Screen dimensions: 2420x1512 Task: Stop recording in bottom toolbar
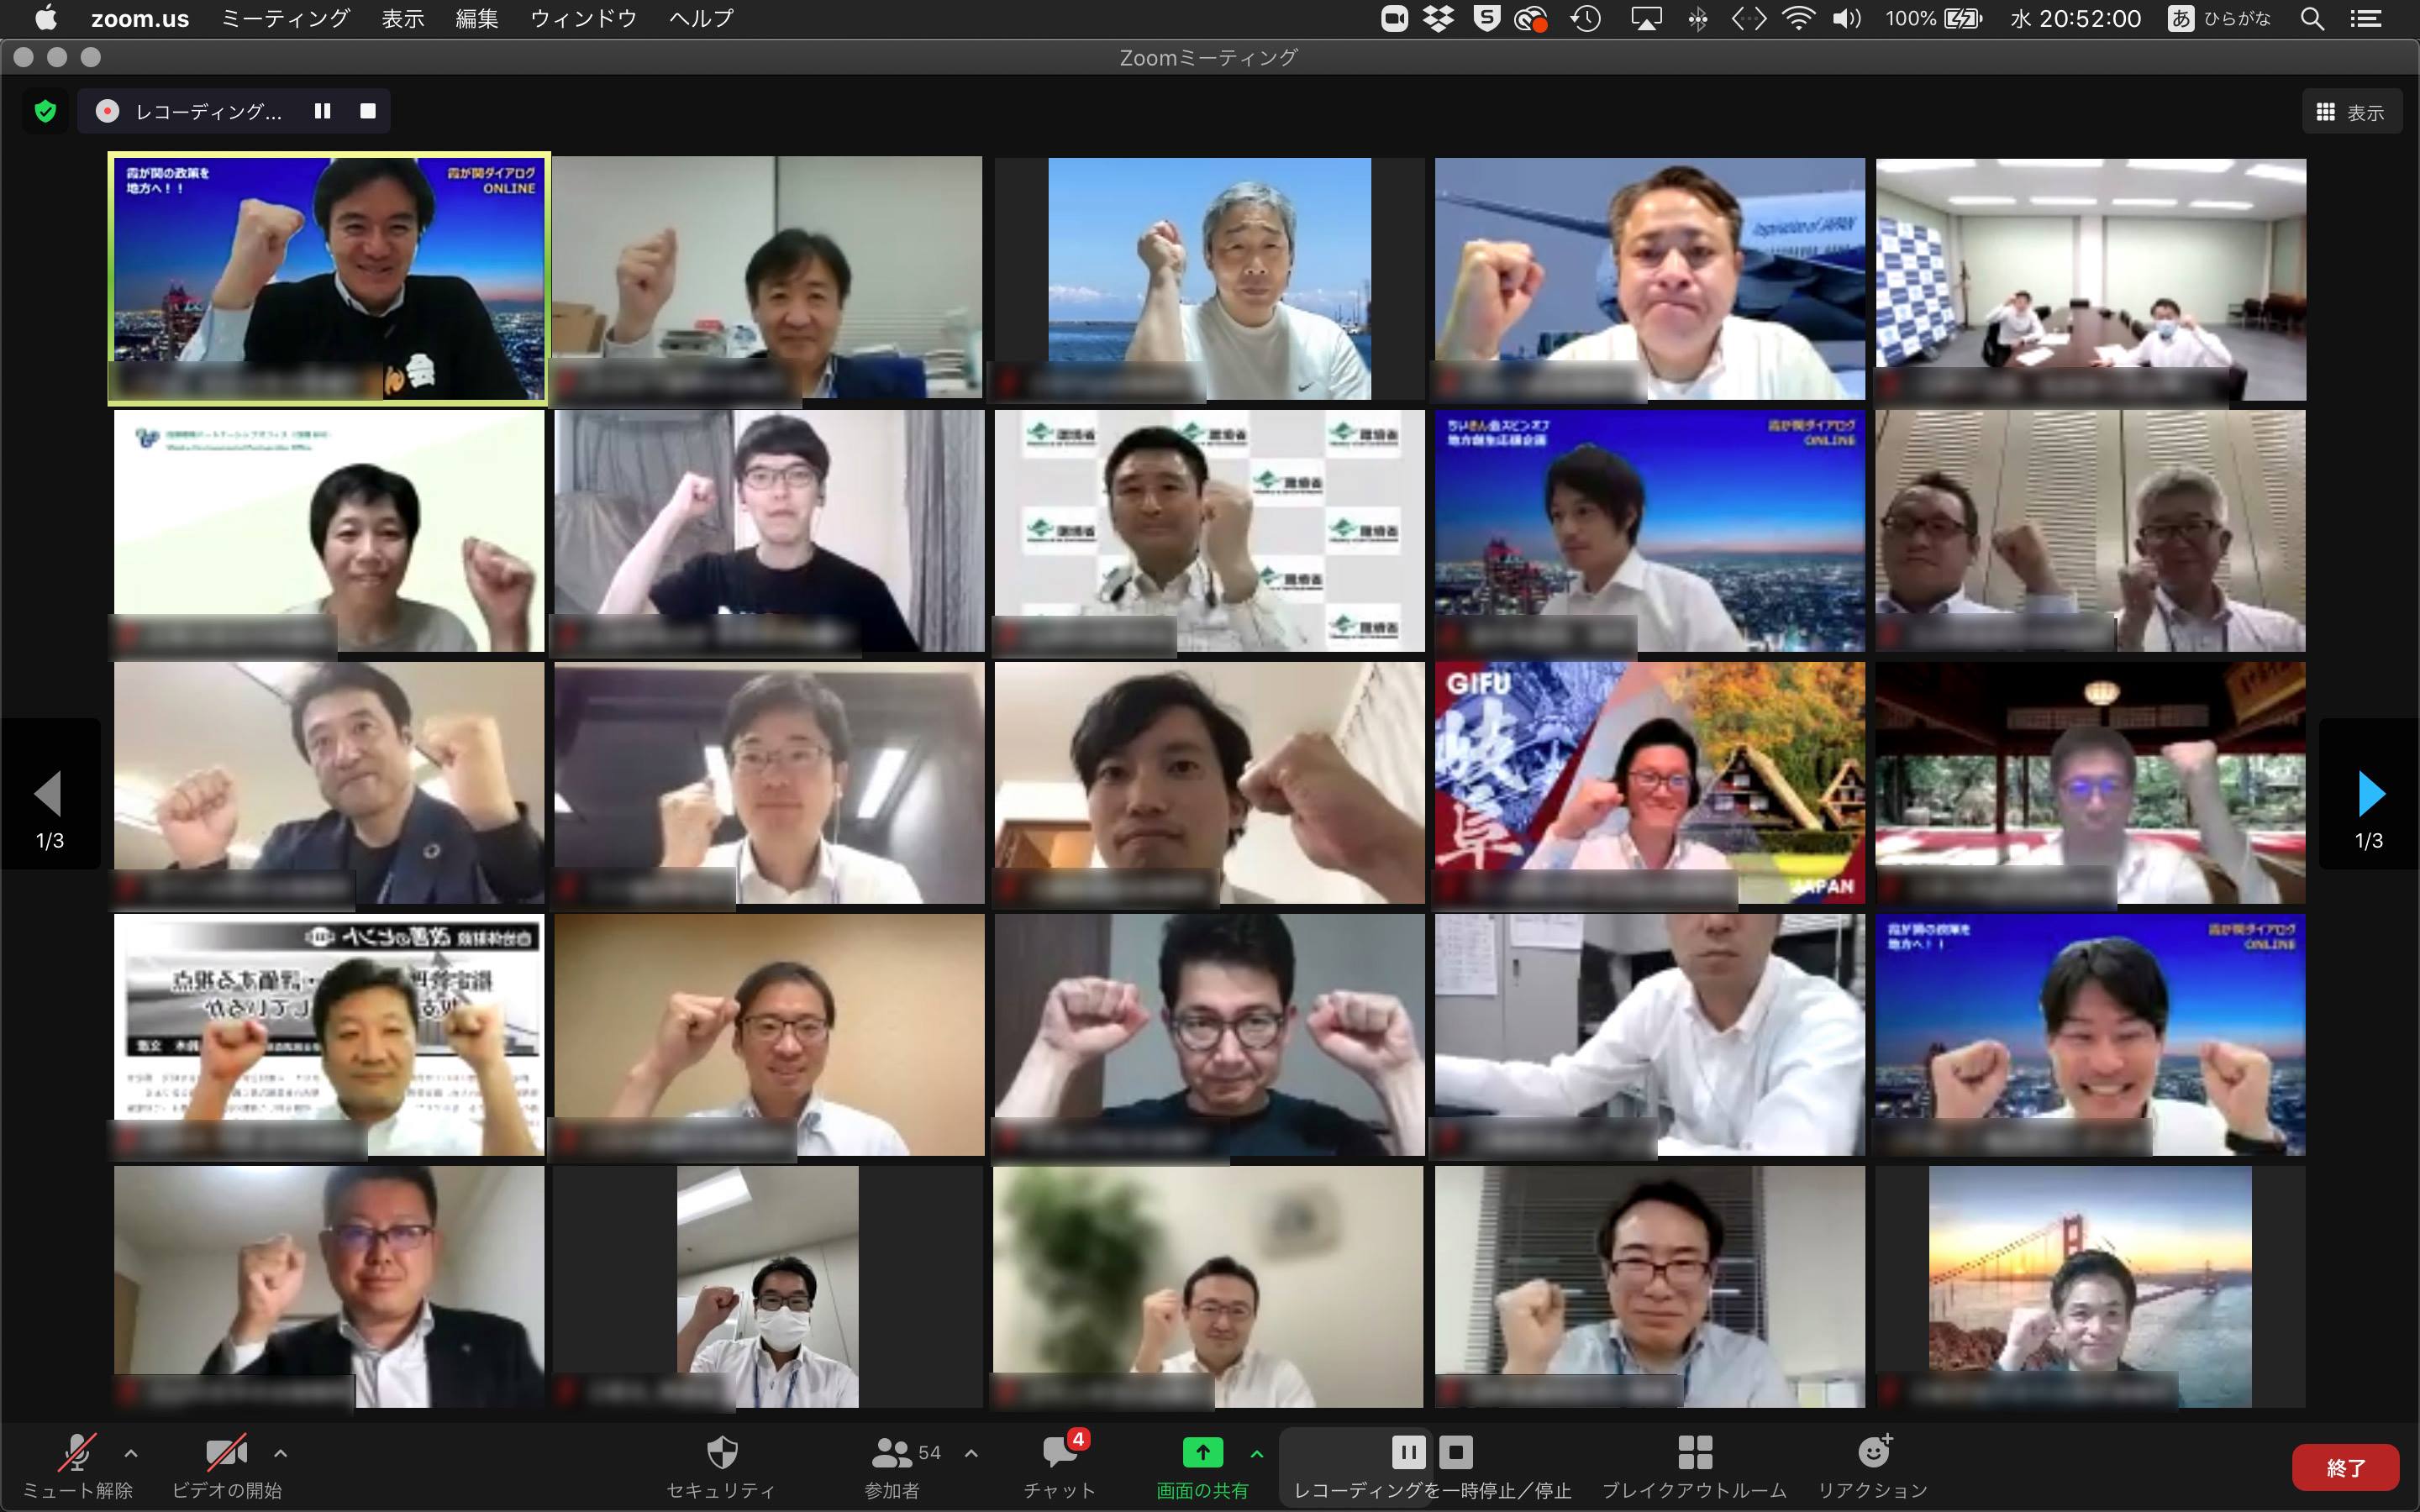point(1456,1452)
